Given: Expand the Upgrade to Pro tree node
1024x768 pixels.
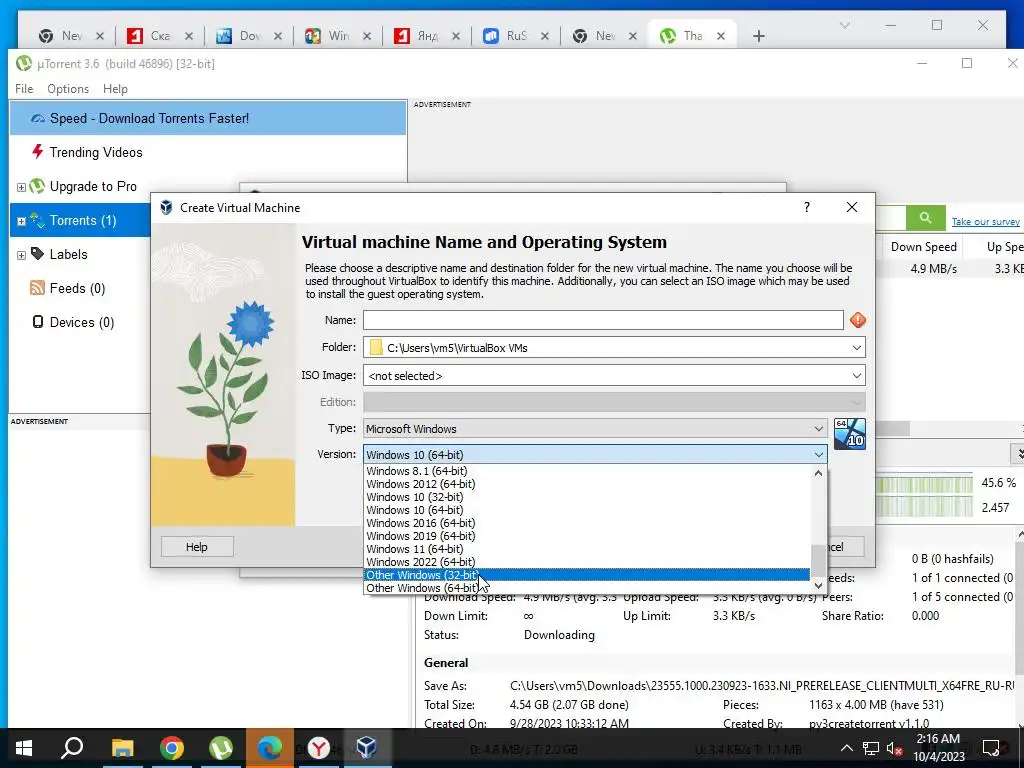Looking at the screenshot, I should 21,187.
